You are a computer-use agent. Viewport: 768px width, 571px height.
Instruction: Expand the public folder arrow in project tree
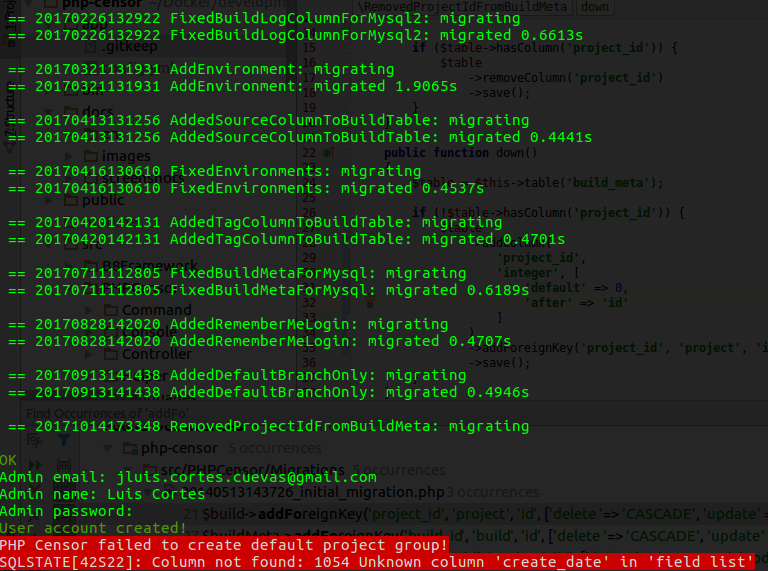[48, 200]
